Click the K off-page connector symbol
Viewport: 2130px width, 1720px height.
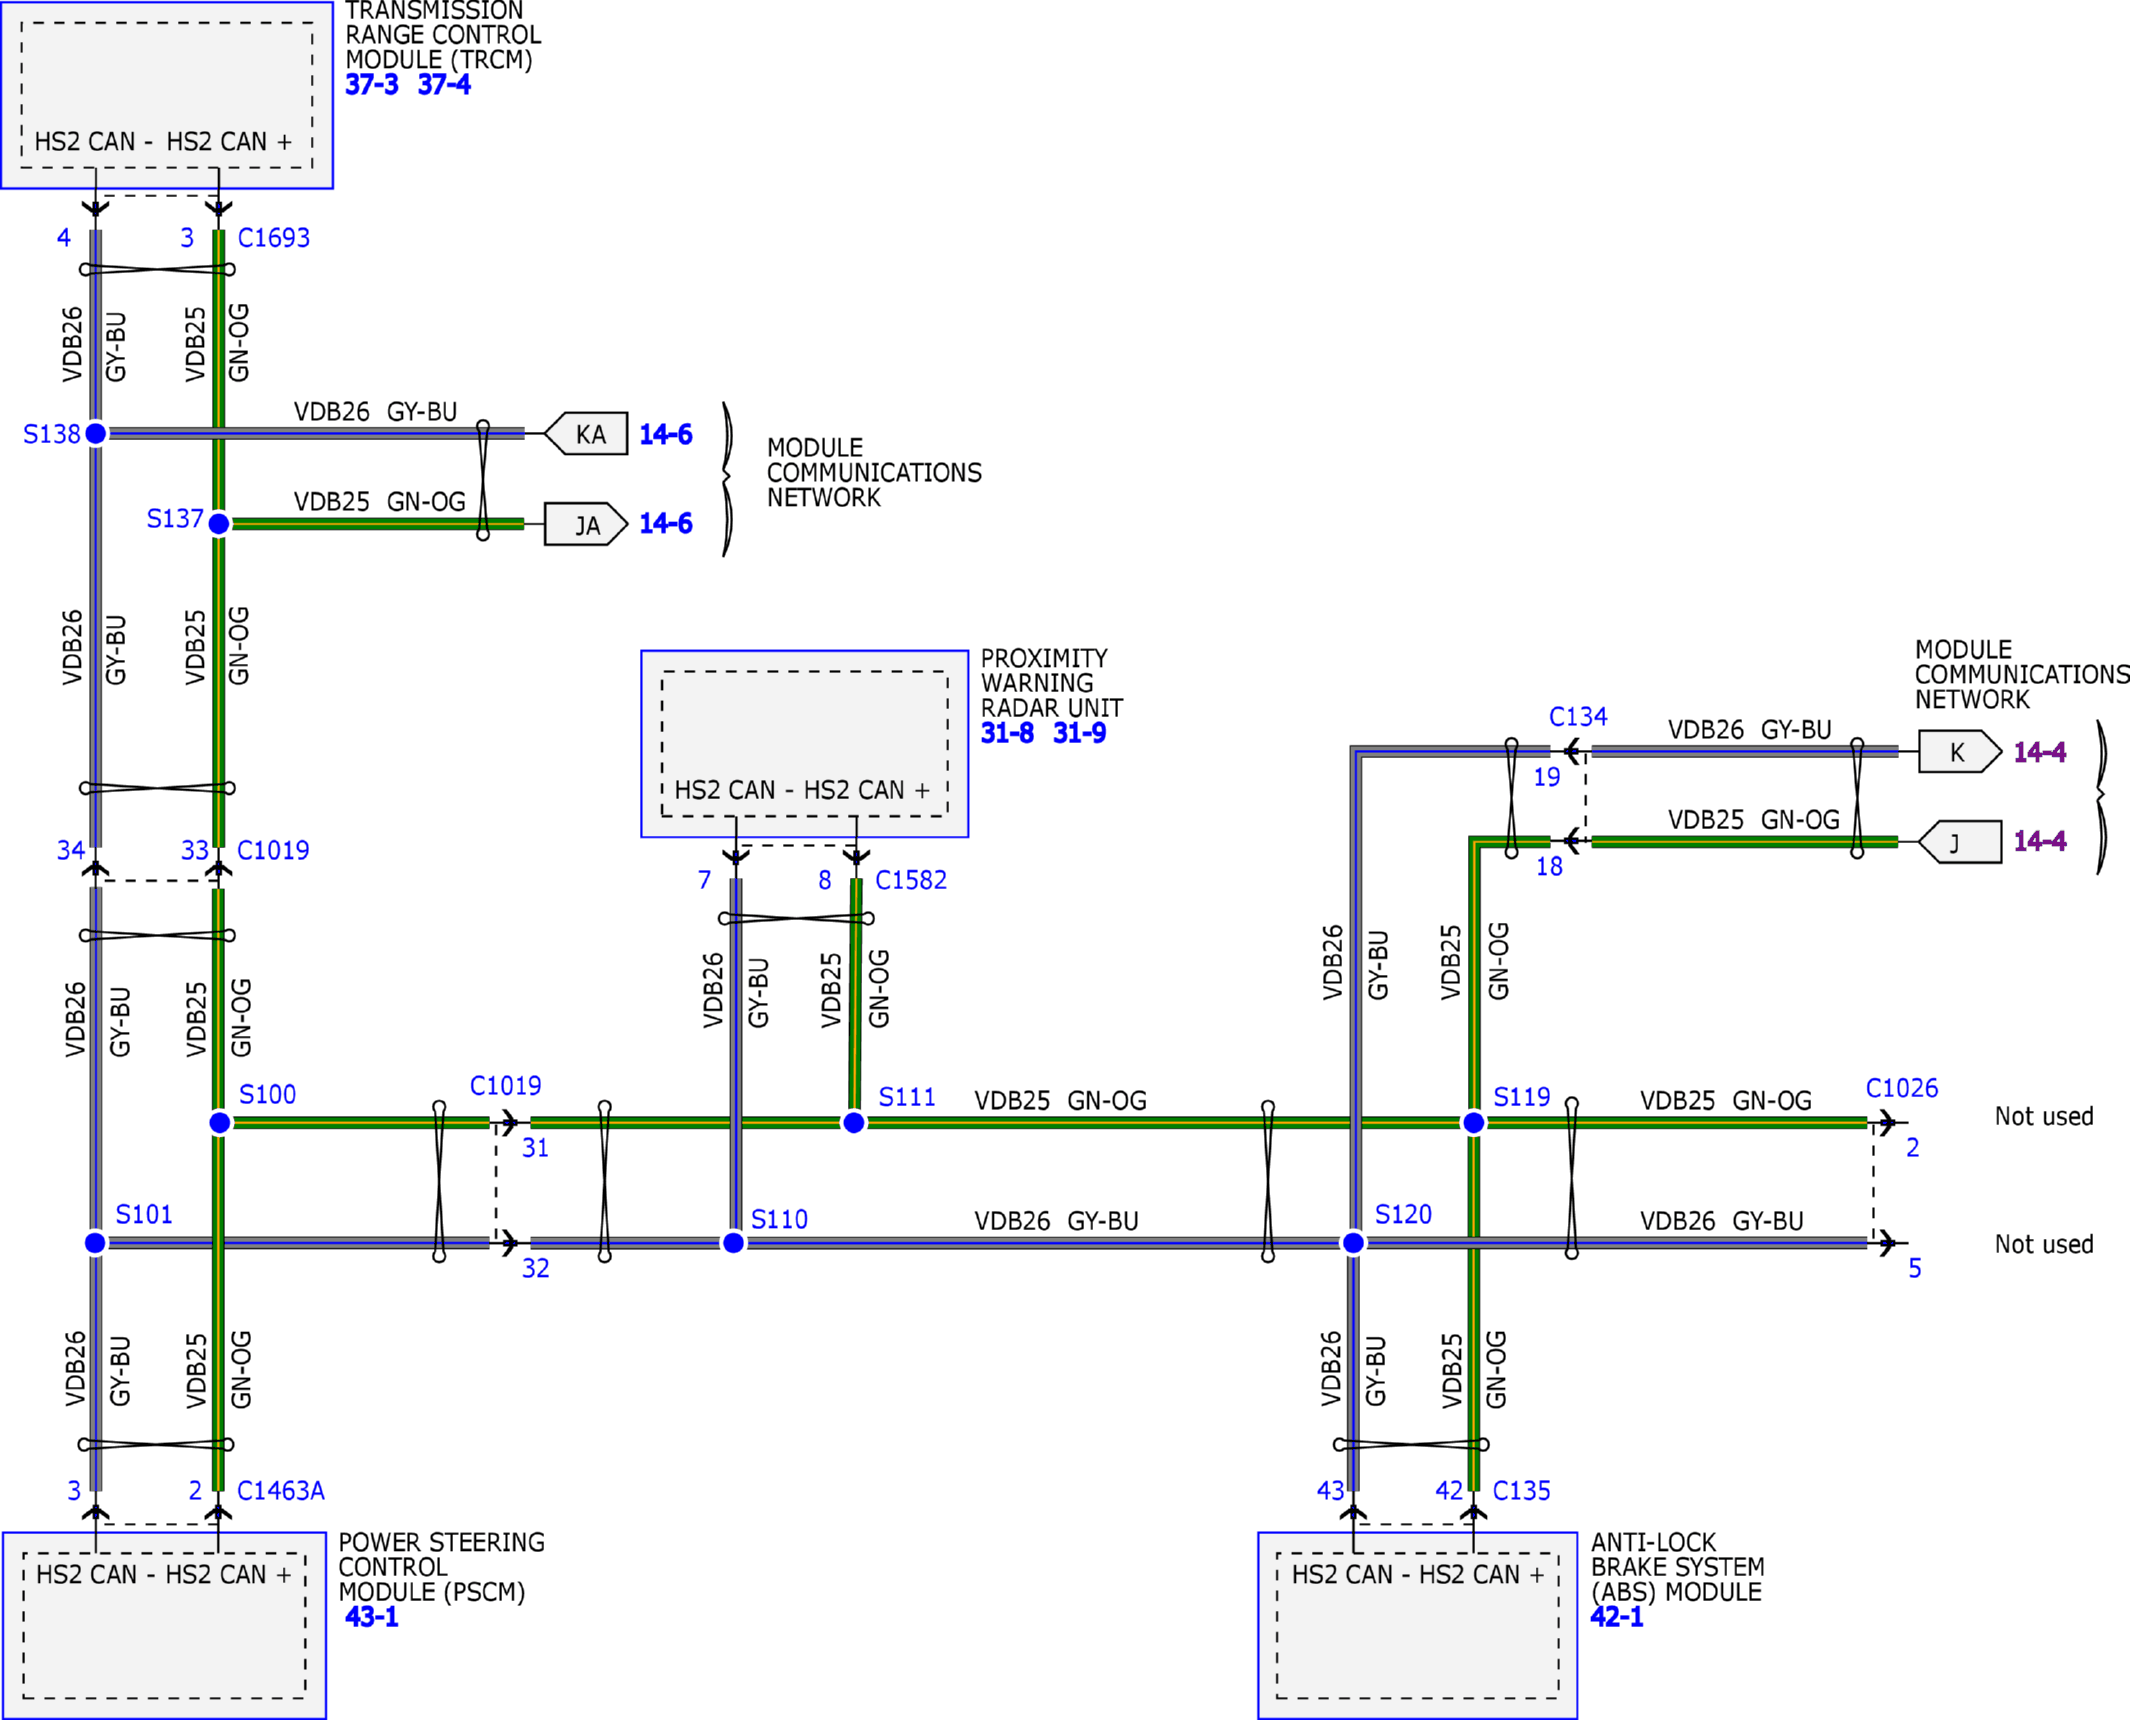tap(1960, 752)
